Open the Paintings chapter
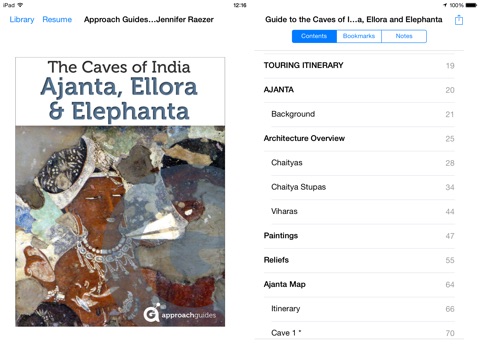 359,236
